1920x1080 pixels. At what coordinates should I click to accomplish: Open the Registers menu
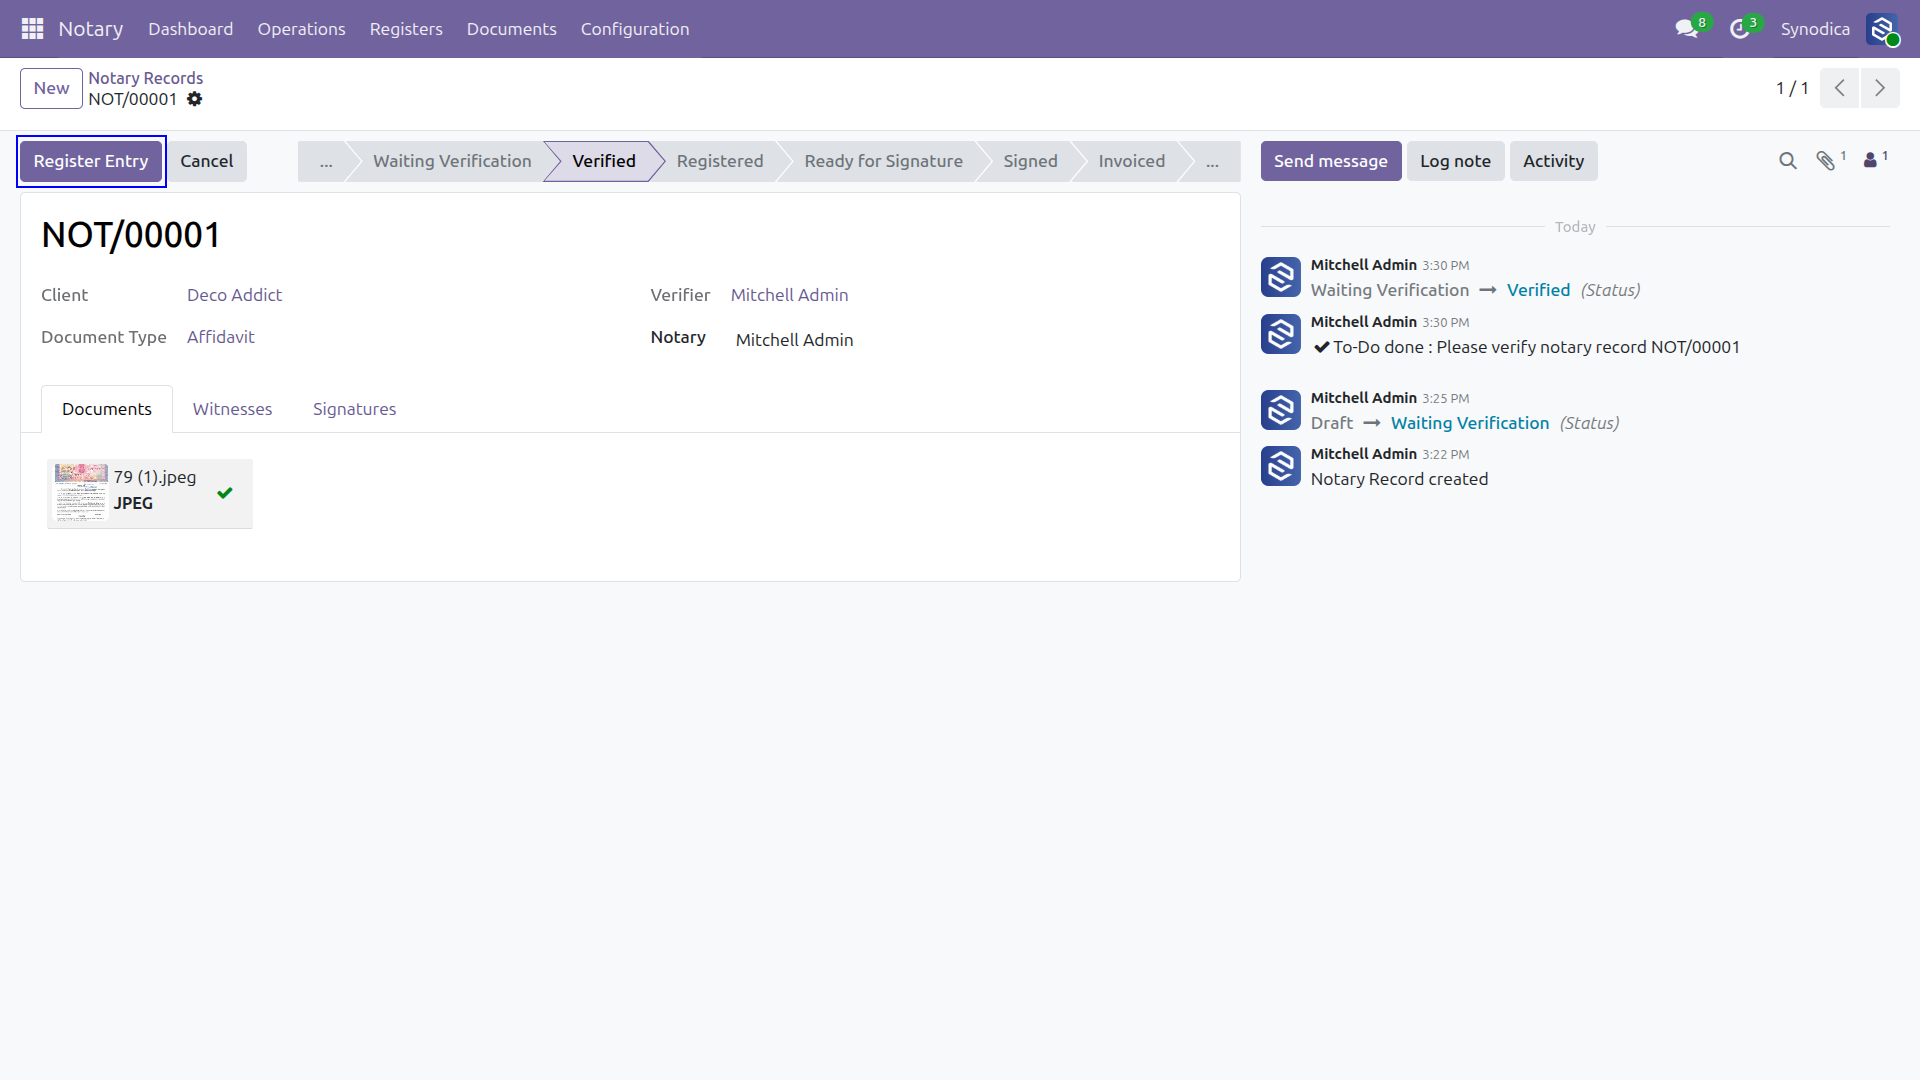(406, 29)
